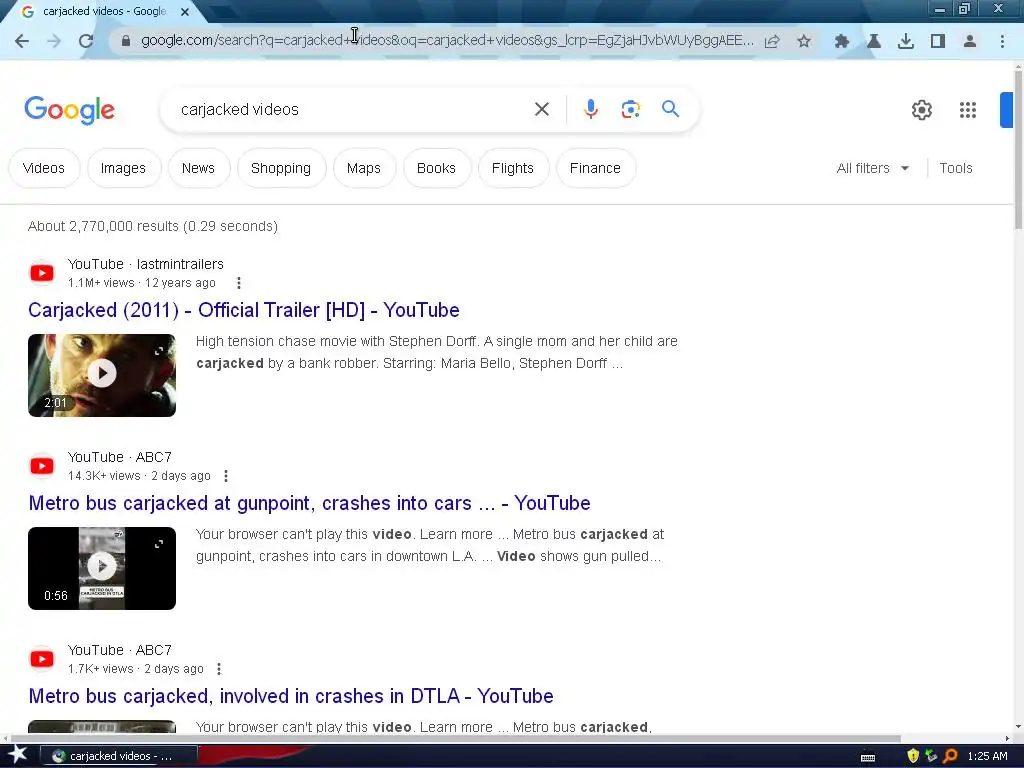Image resolution: width=1024 pixels, height=768 pixels.
Task: Reload the page with the refresh icon
Action: coord(86,41)
